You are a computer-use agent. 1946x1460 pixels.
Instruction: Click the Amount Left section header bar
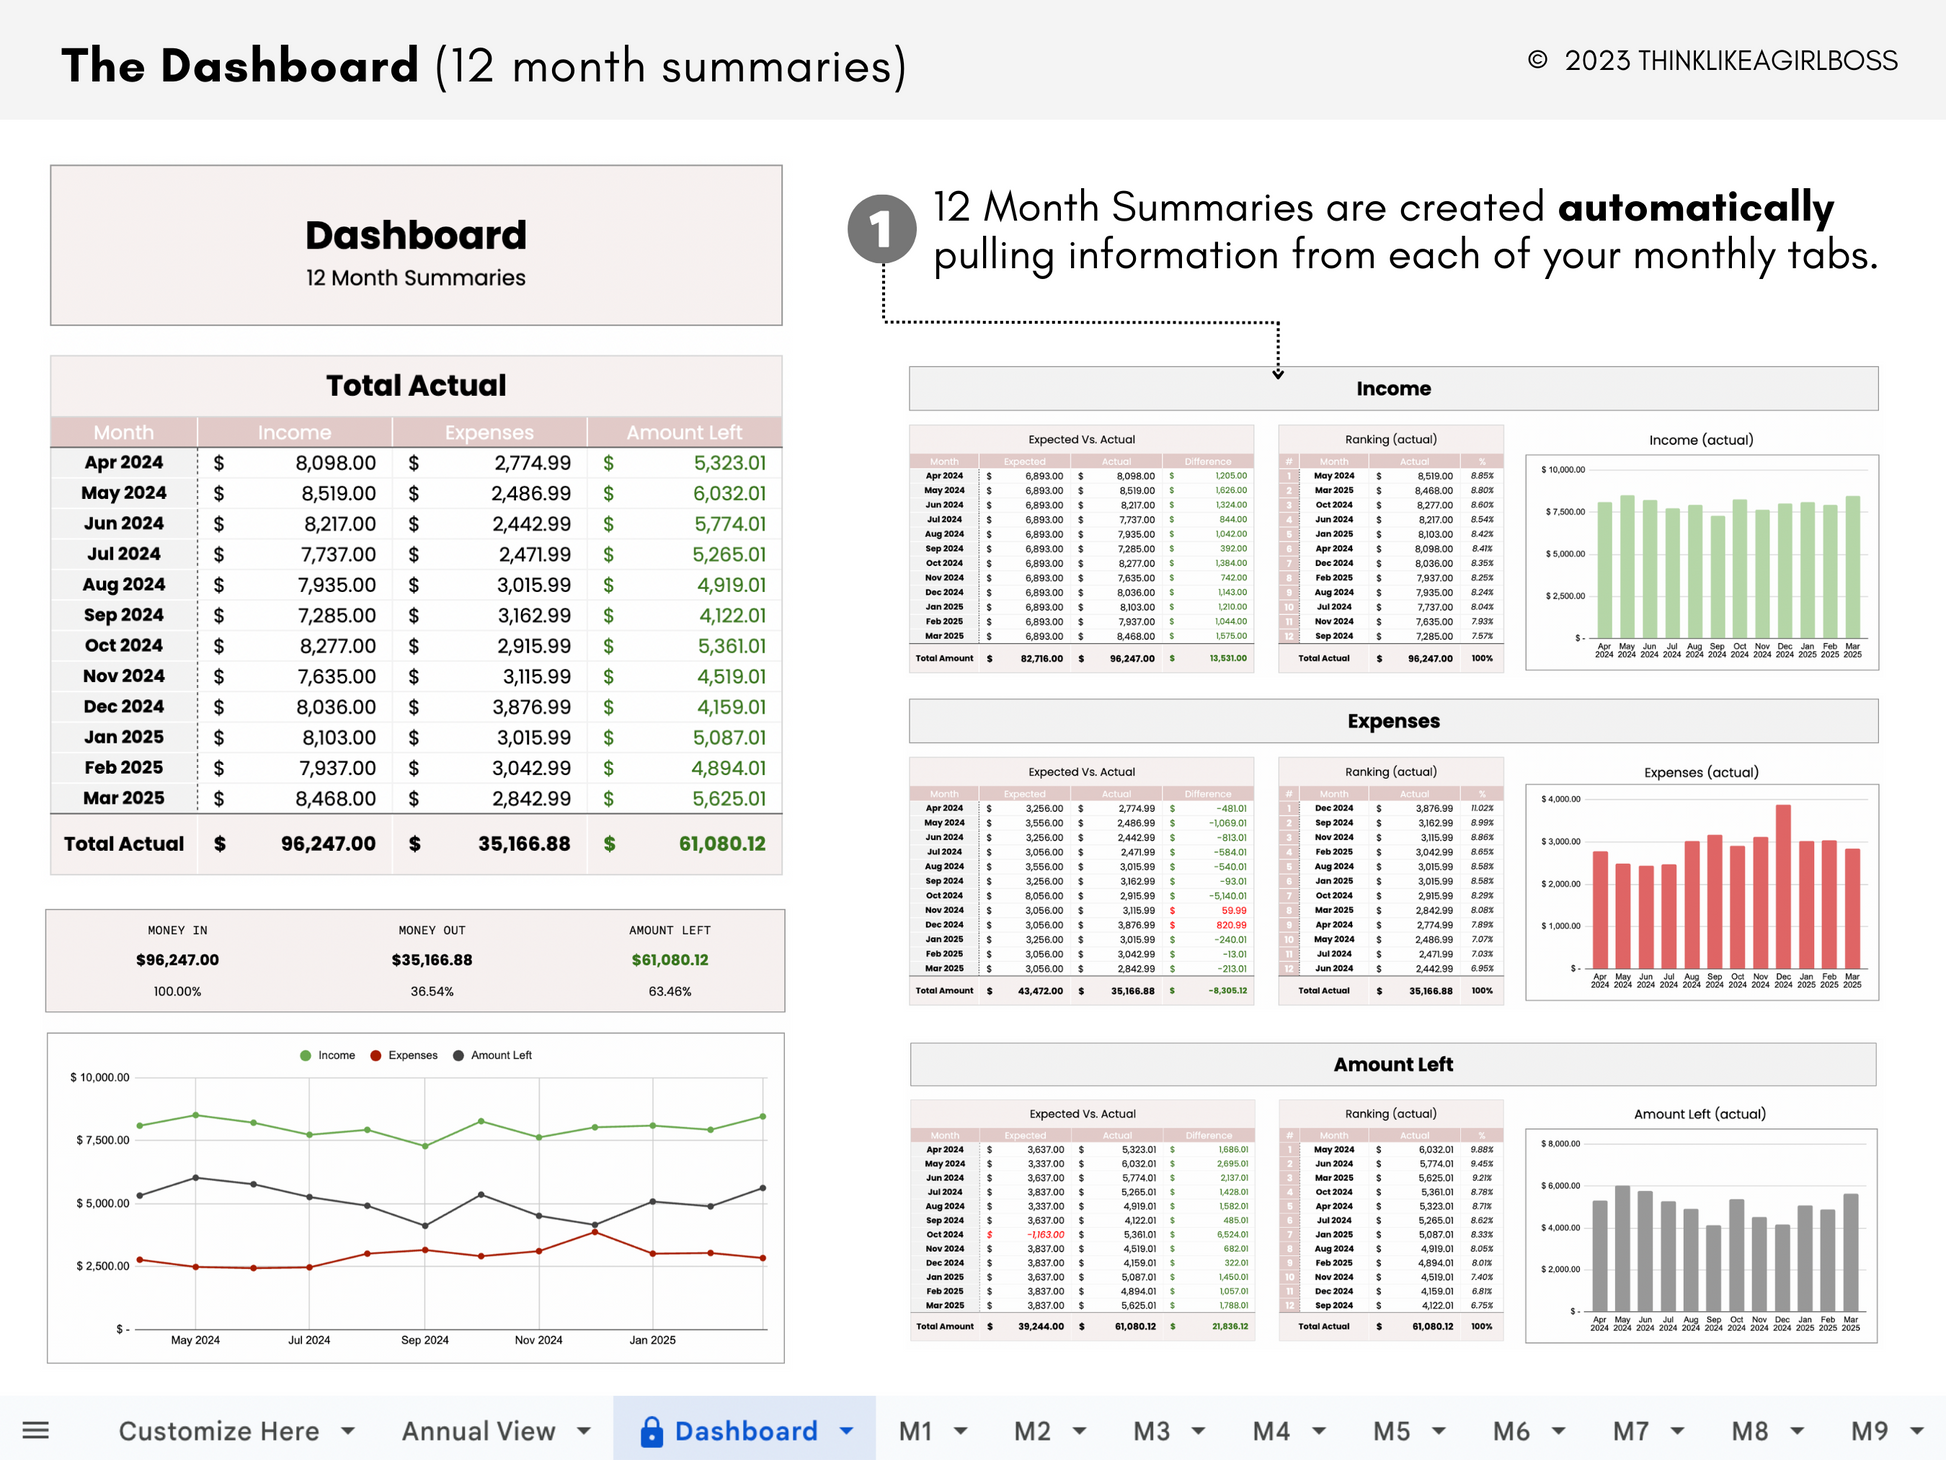(x=1392, y=1065)
